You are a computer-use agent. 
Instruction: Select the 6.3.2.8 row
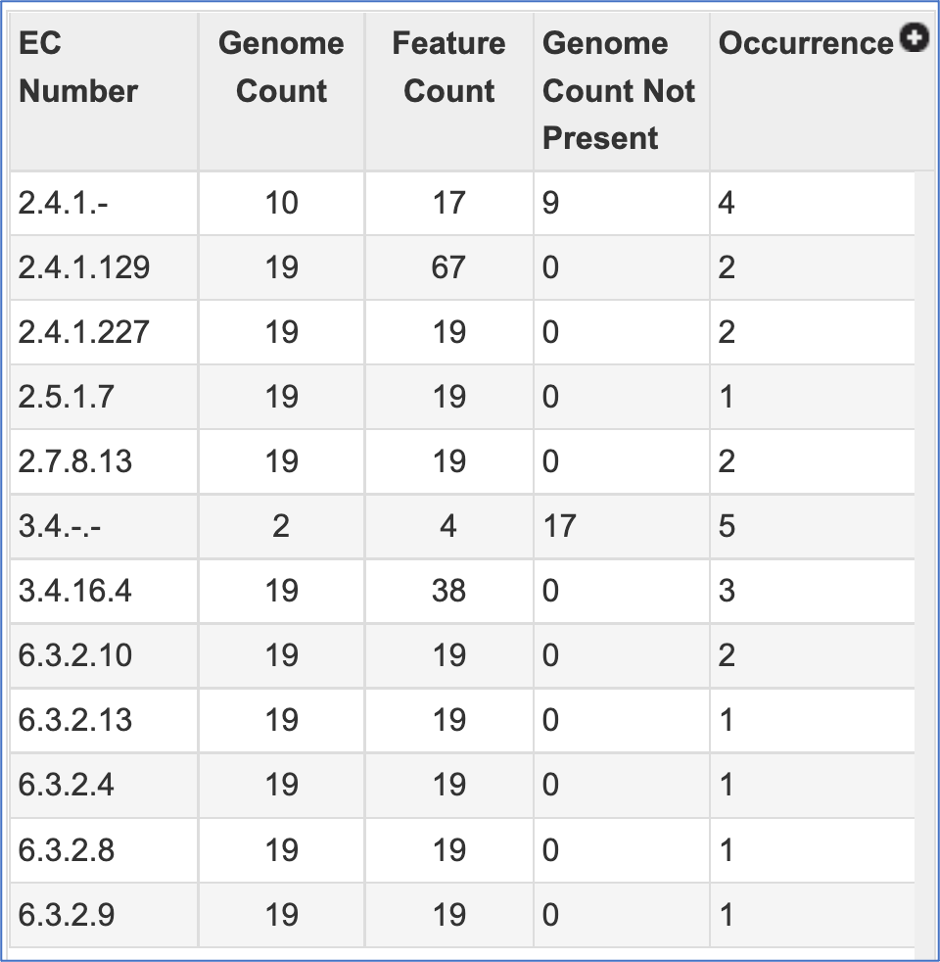[462, 850]
